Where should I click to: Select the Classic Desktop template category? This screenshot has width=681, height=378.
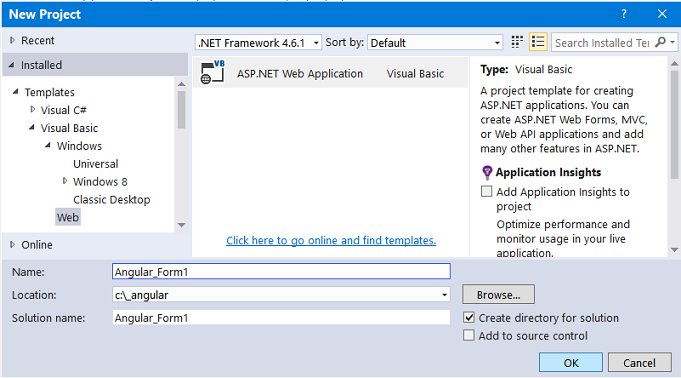point(112,199)
